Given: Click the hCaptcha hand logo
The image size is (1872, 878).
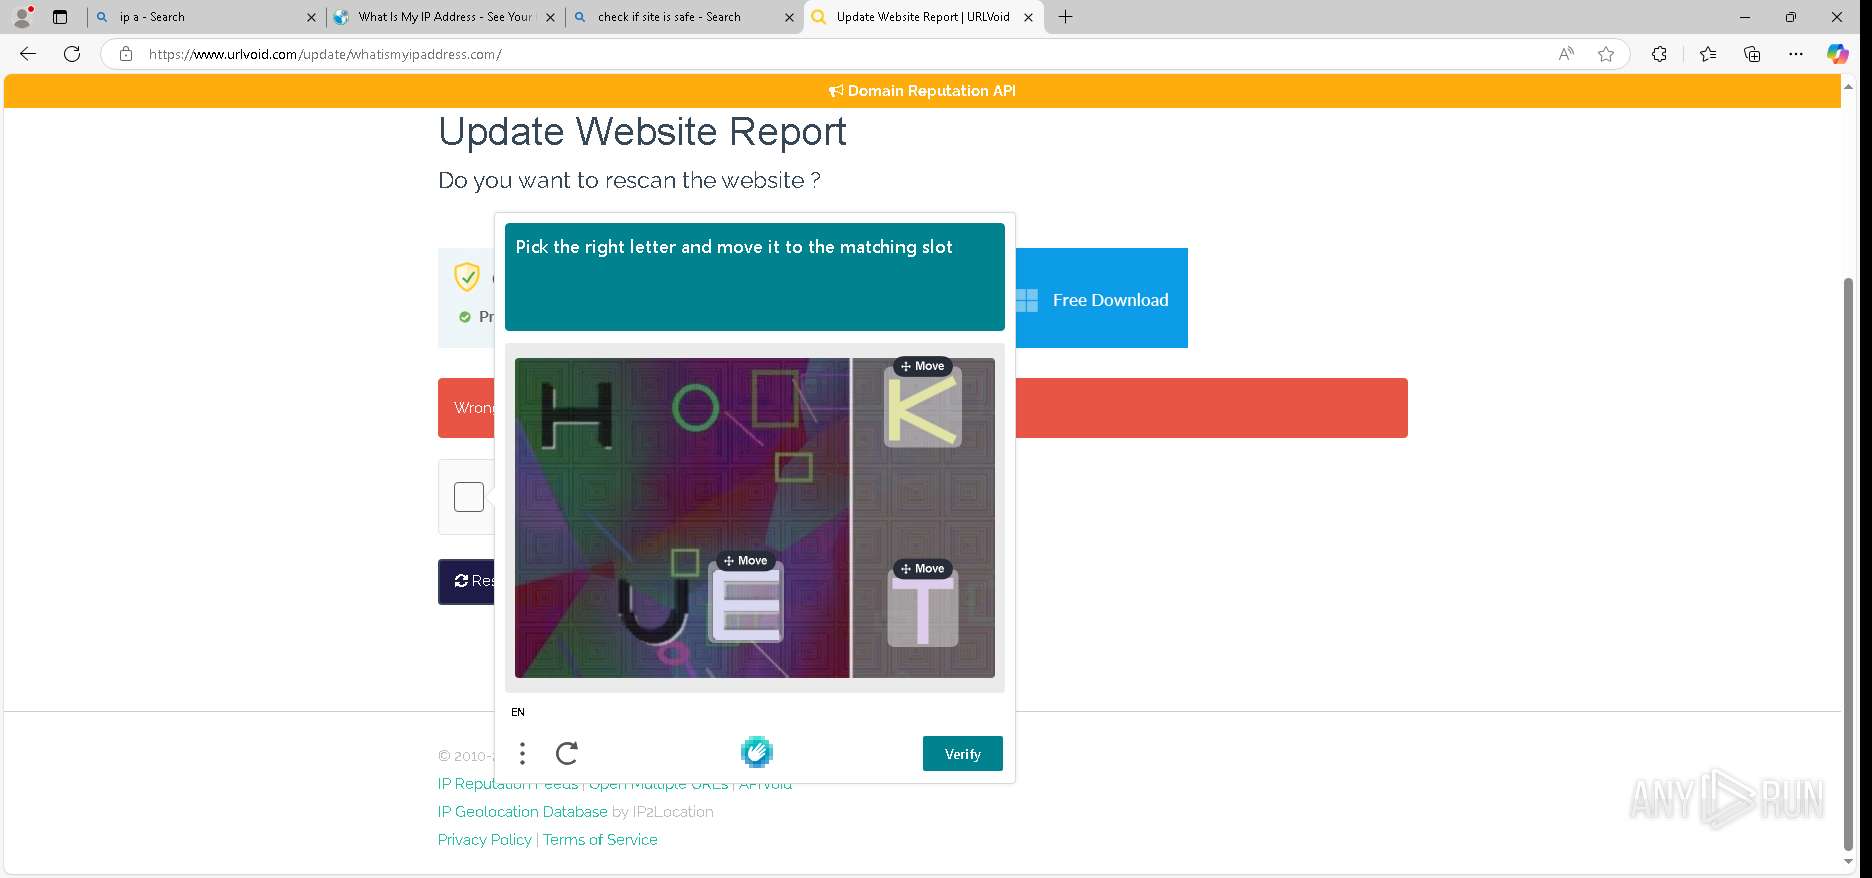Looking at the screenshot, I should click(757, 752).
